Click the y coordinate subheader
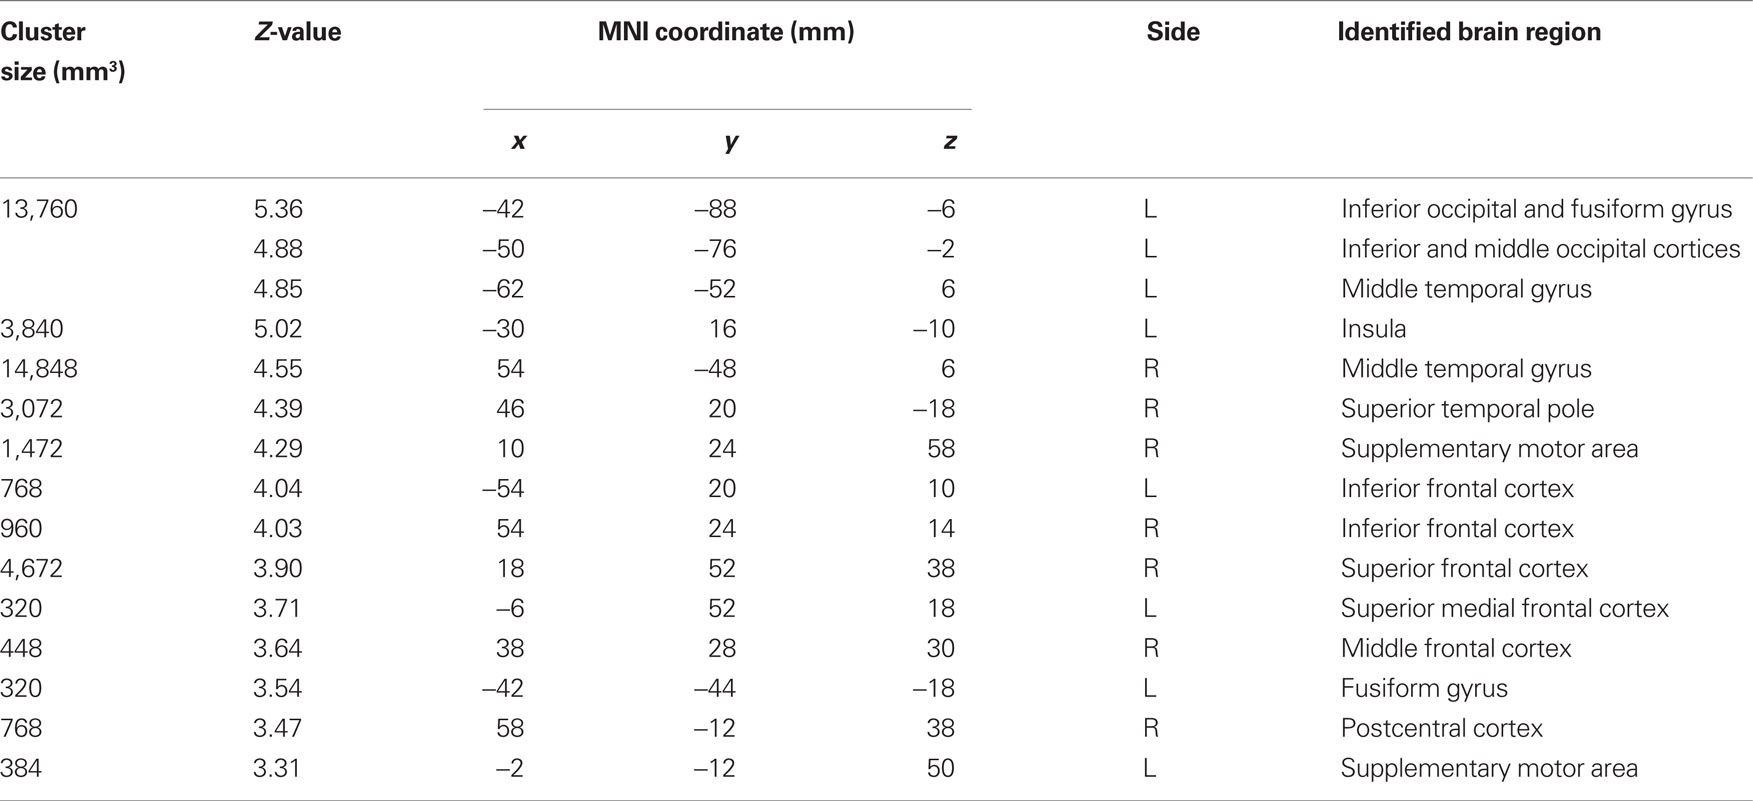Screen dimensions: 1753x801 coord(731,142)
